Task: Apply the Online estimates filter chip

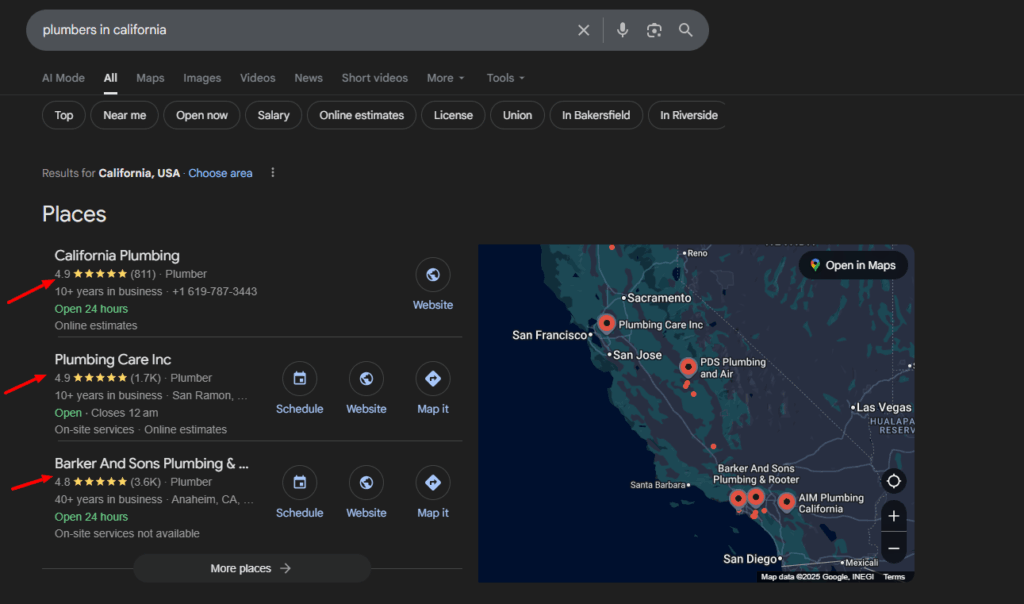Action: (361, 116)
